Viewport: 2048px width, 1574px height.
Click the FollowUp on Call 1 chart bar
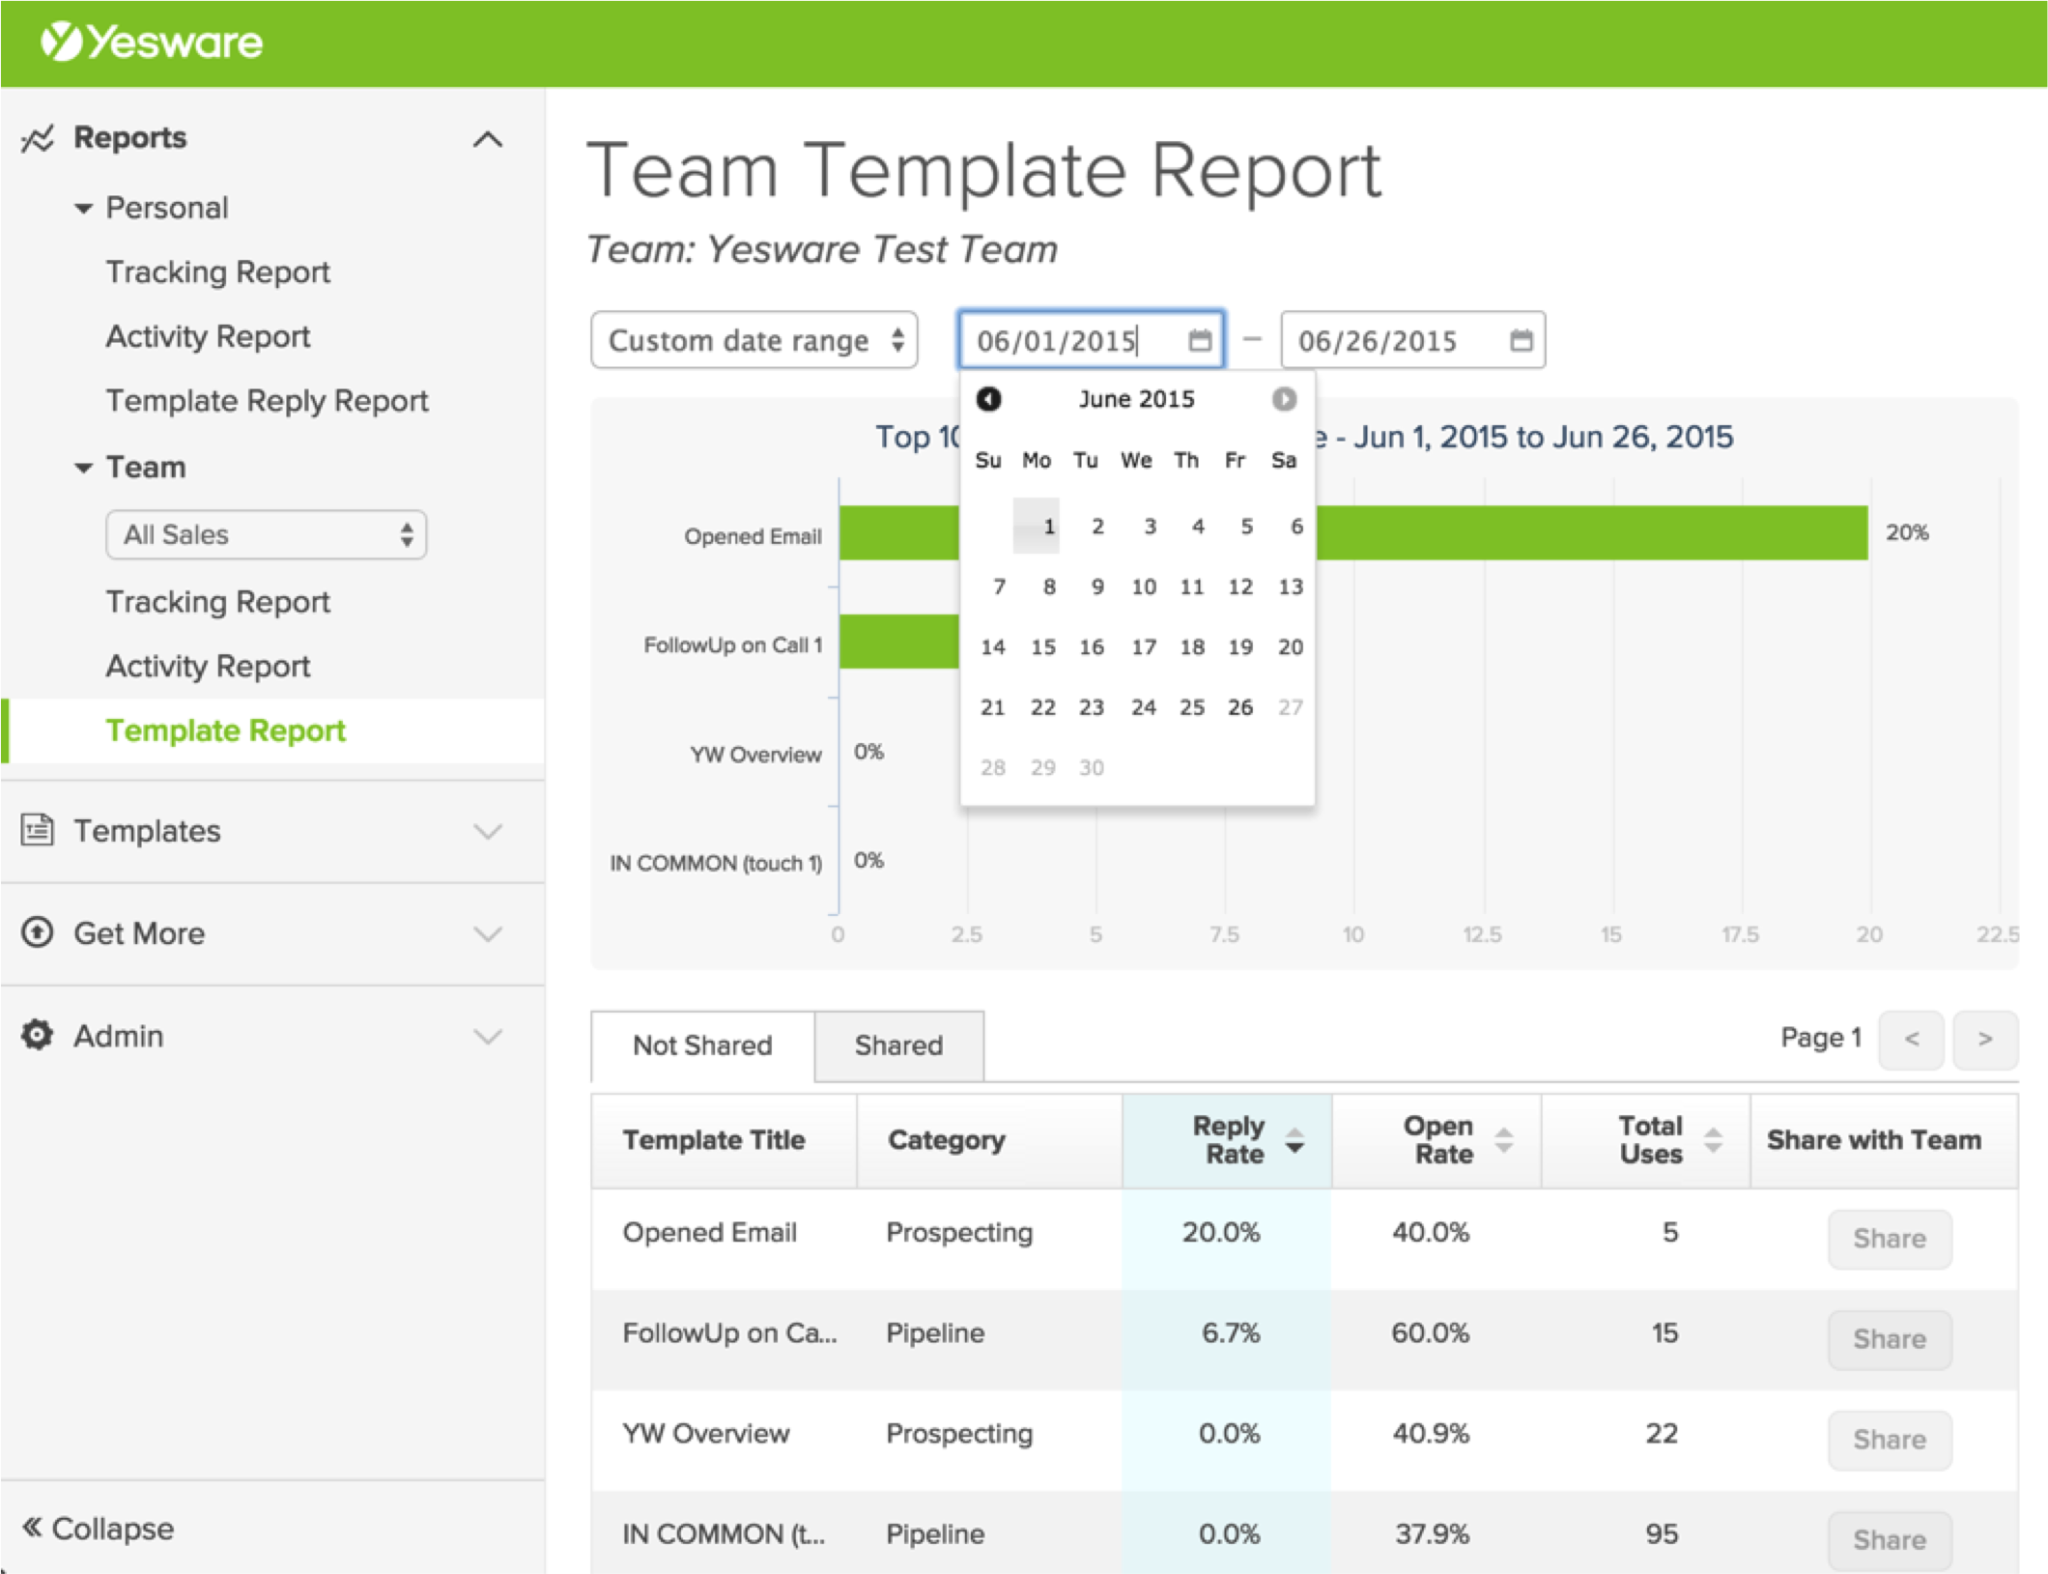coord(899,641)
